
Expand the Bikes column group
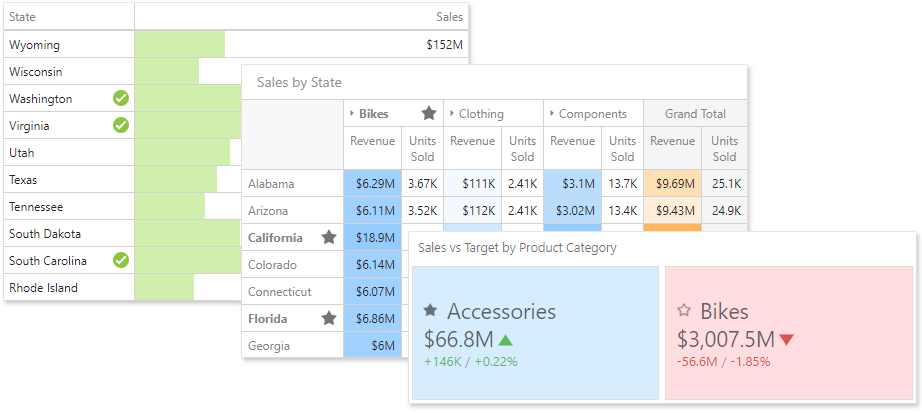point(352,114)
